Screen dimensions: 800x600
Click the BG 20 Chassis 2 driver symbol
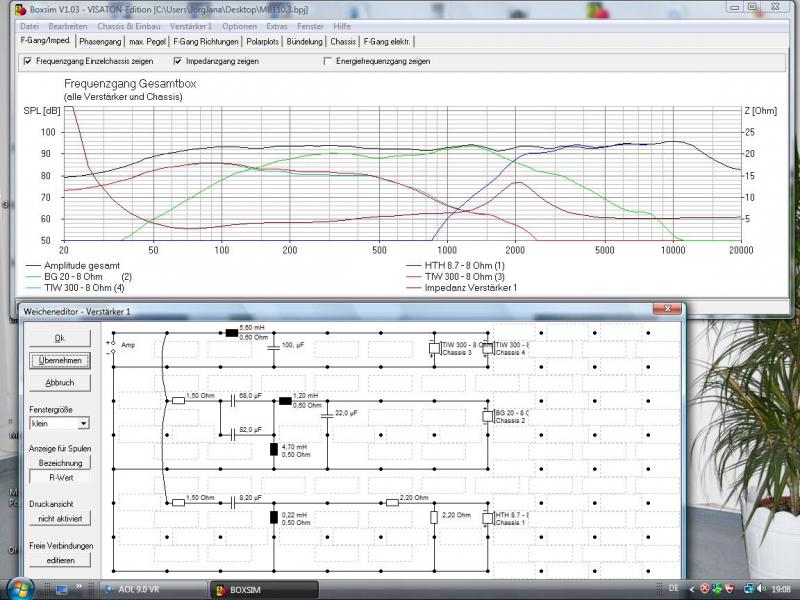coord(487,415)
